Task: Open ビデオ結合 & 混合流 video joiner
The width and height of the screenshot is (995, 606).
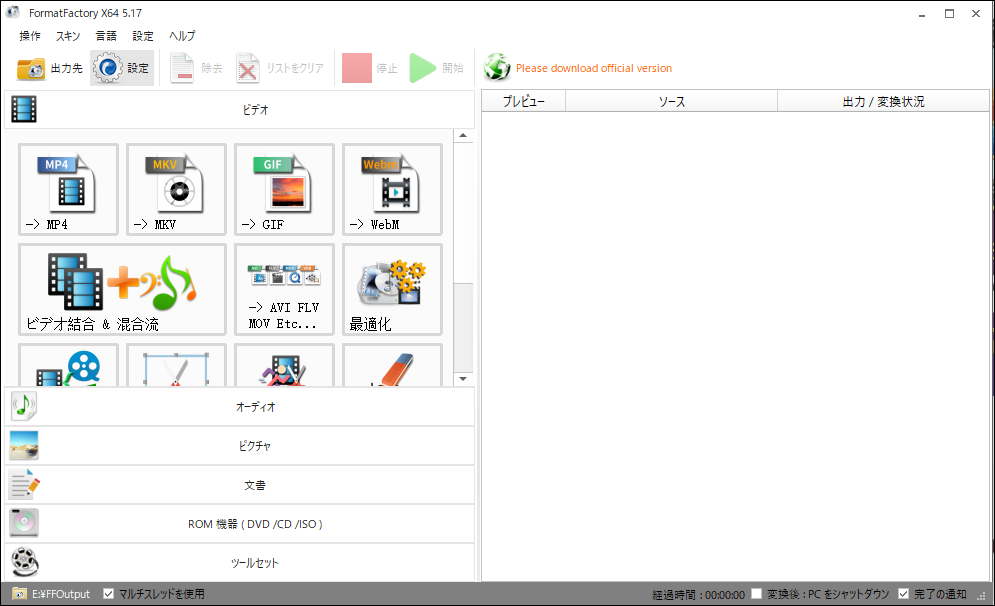Action: click(x=122, y=289)
